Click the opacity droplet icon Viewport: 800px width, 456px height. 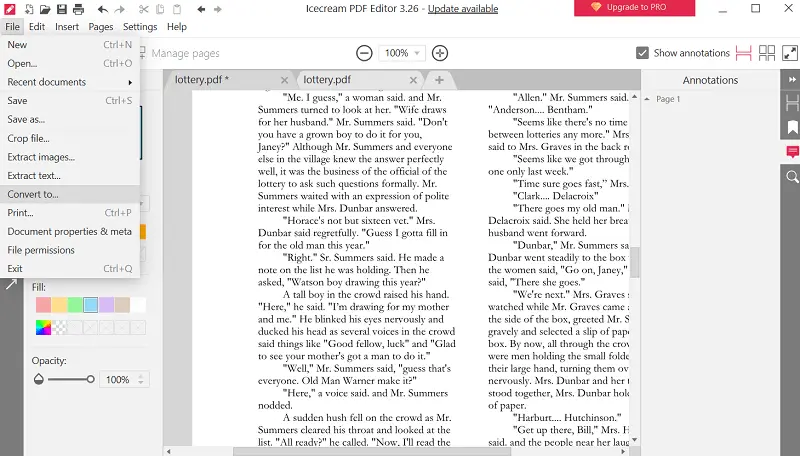point(39,379)
